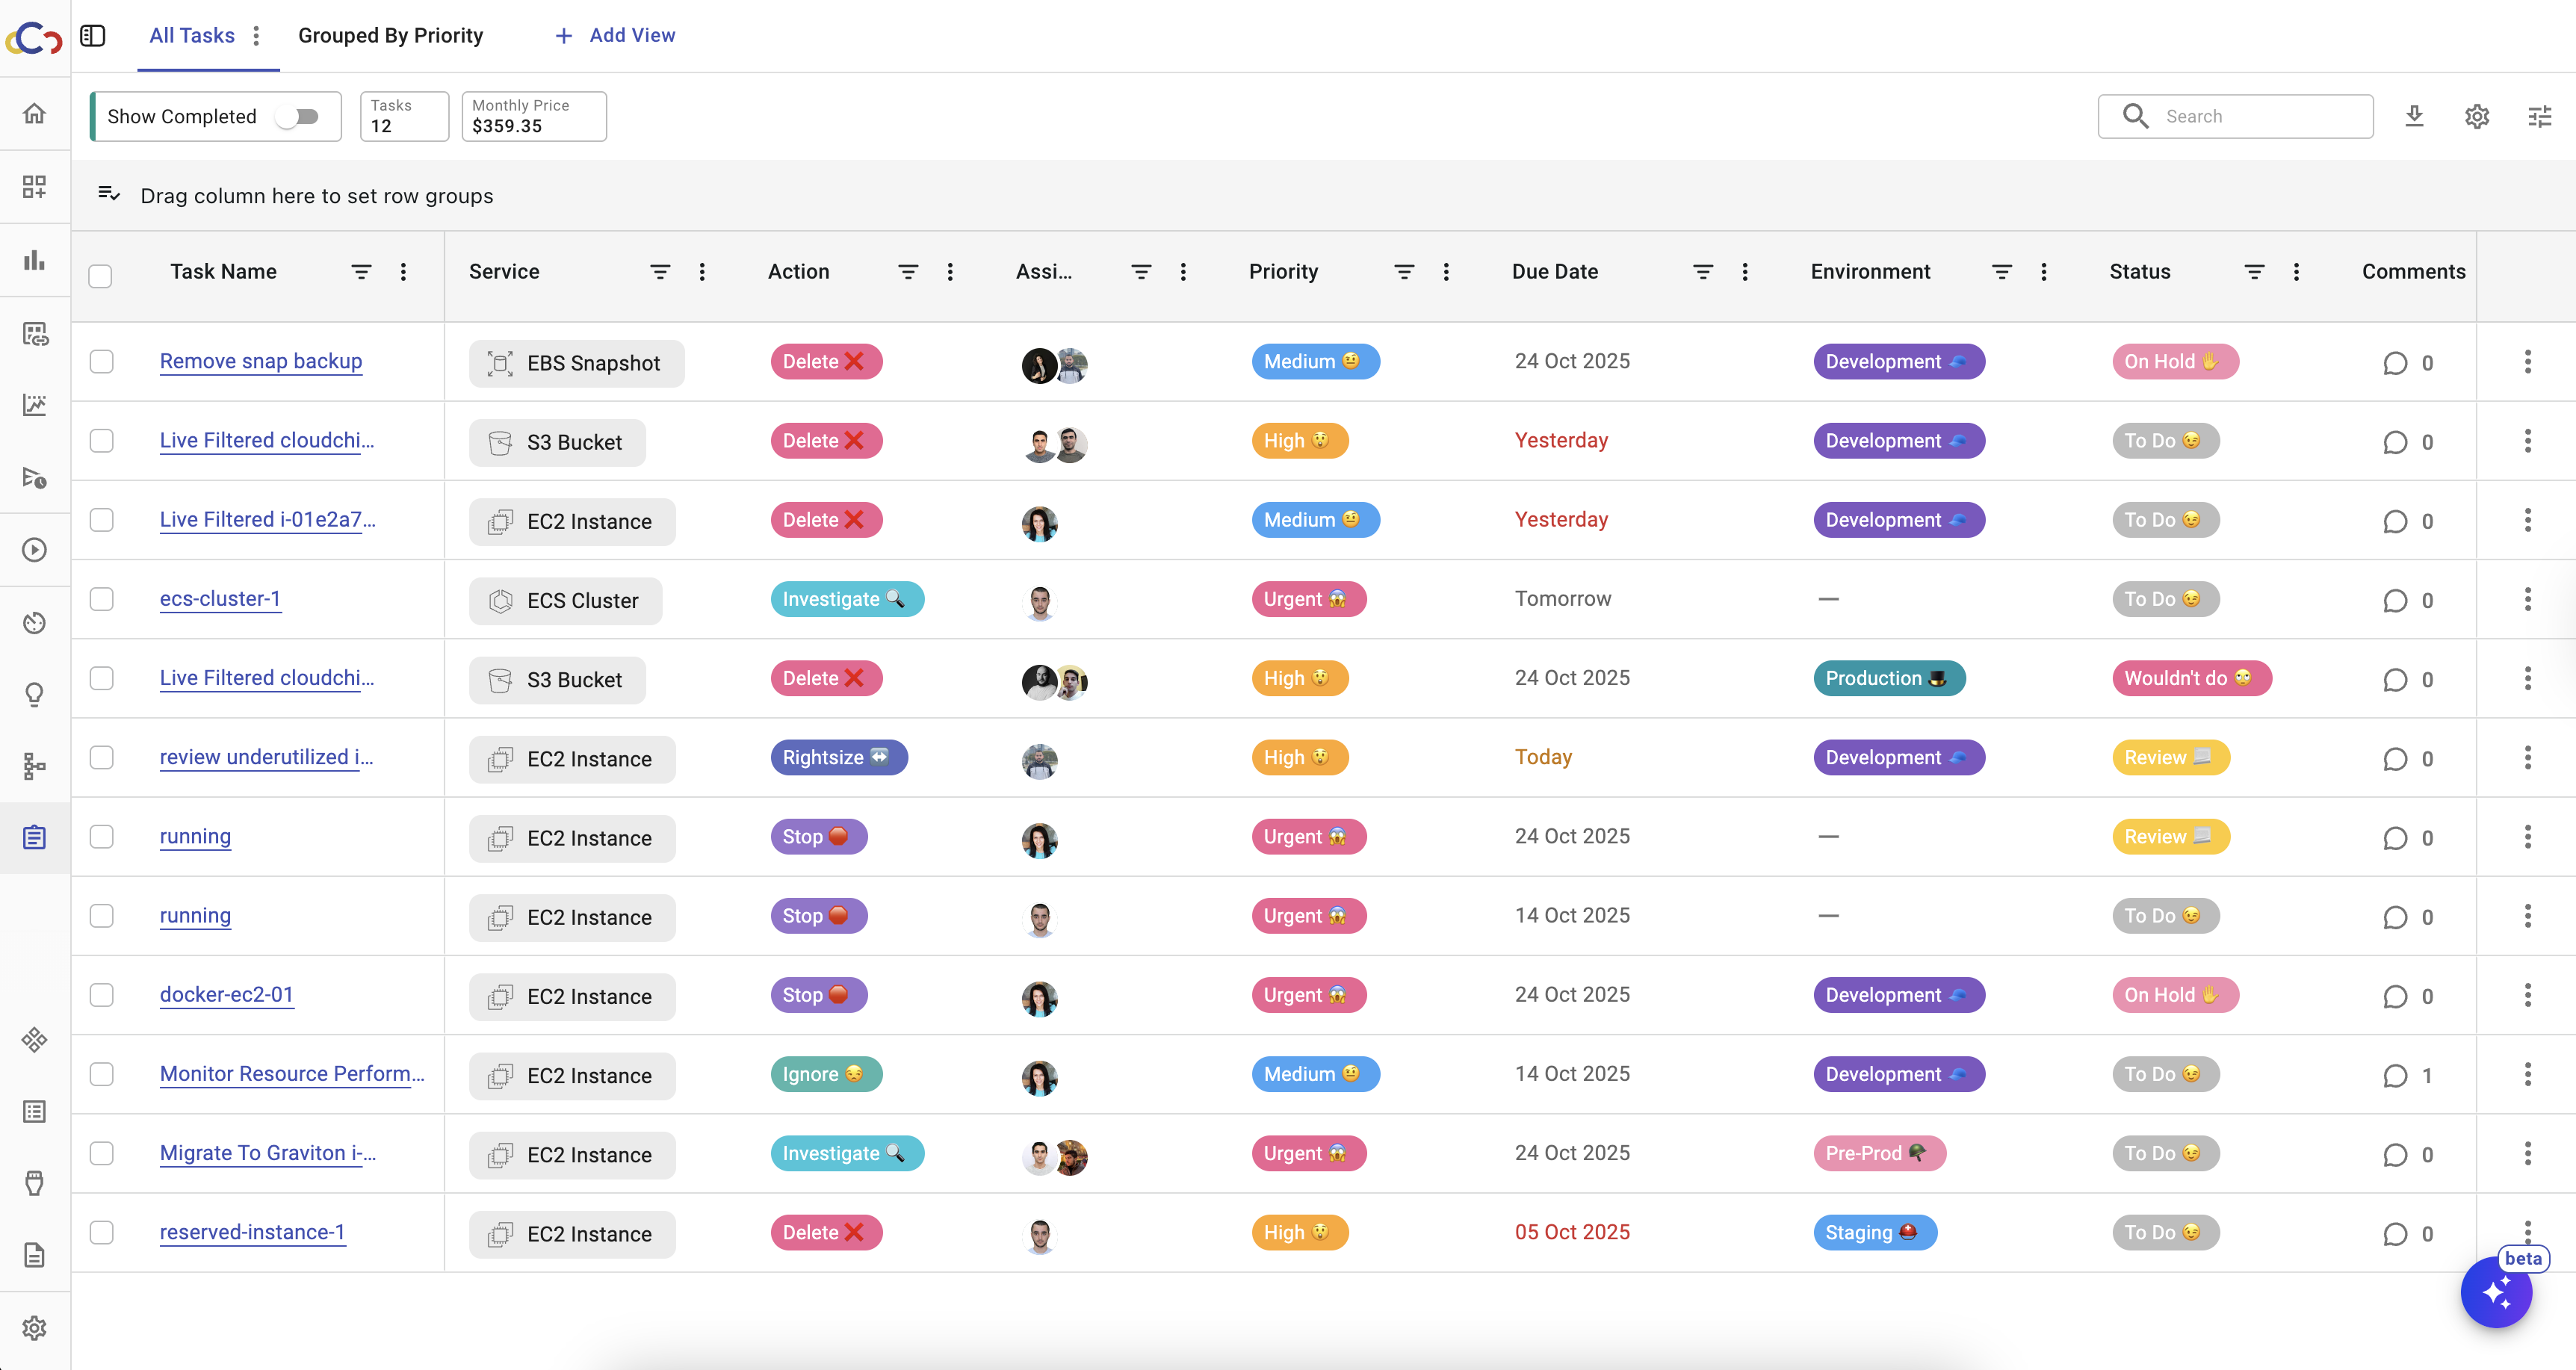Image resolution: width=2576 pixels, height=1370 pixels.
Task: Check the select-all header checkbox
Action: (100, 275)
